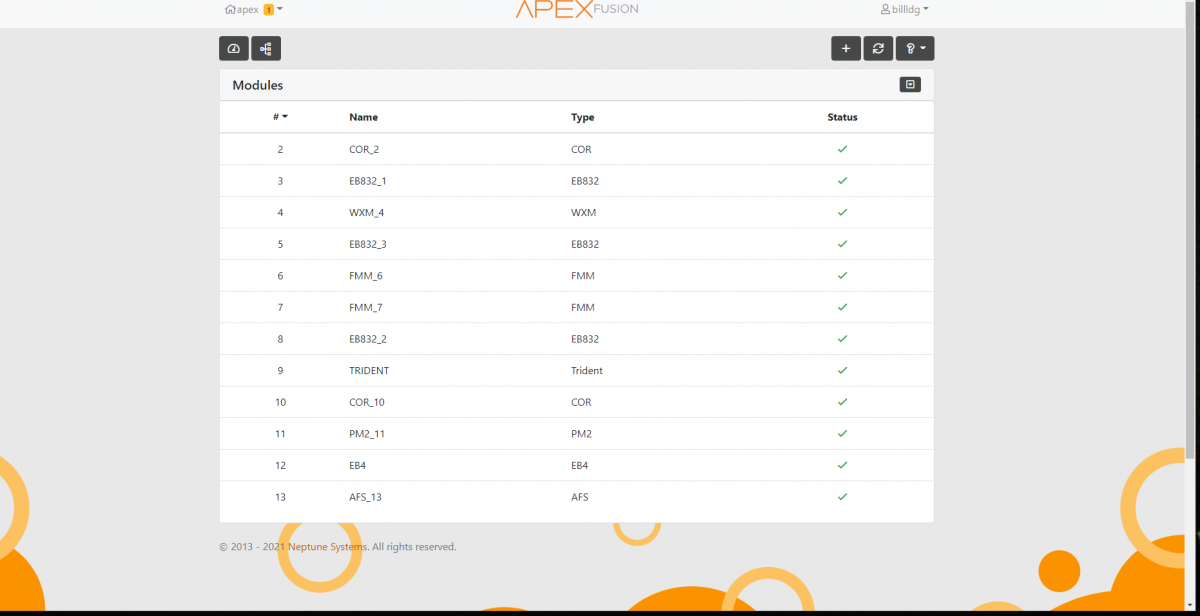Viewport: 1200px width, 616px height.
Task: Sort by the Type column header
Action: coord(583,117)
